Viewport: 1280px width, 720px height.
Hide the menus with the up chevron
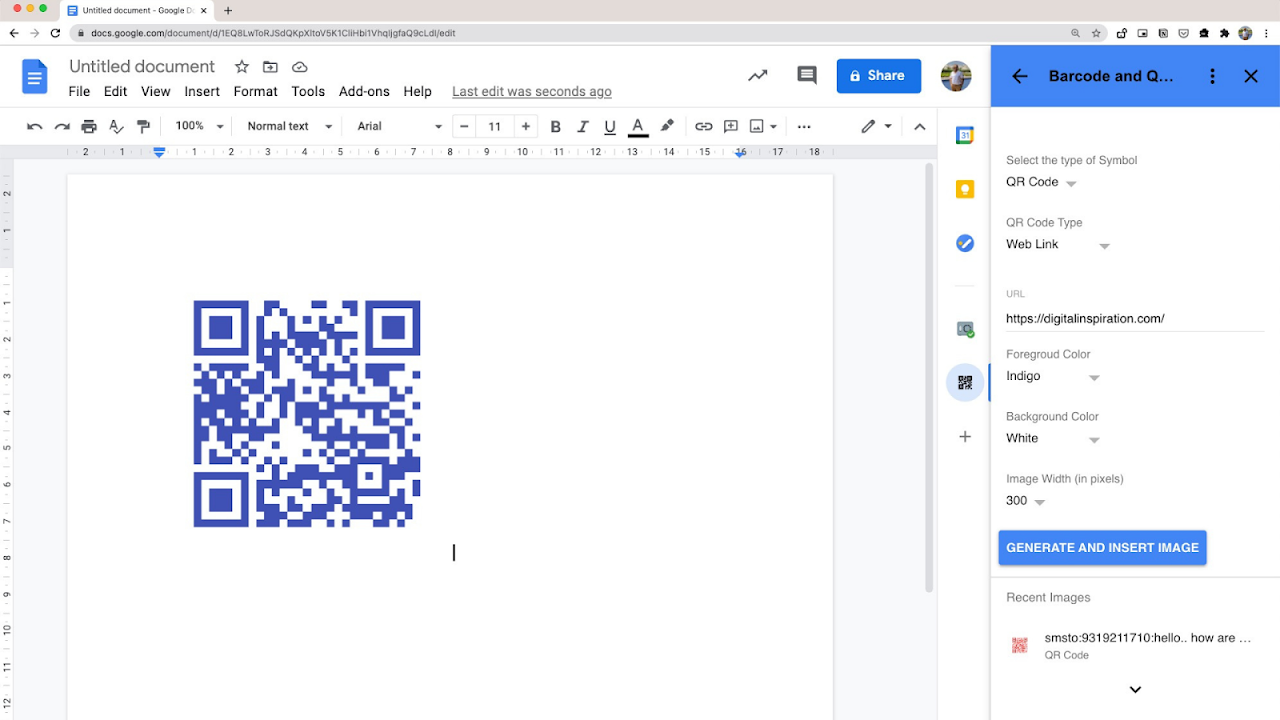point(920,126)
